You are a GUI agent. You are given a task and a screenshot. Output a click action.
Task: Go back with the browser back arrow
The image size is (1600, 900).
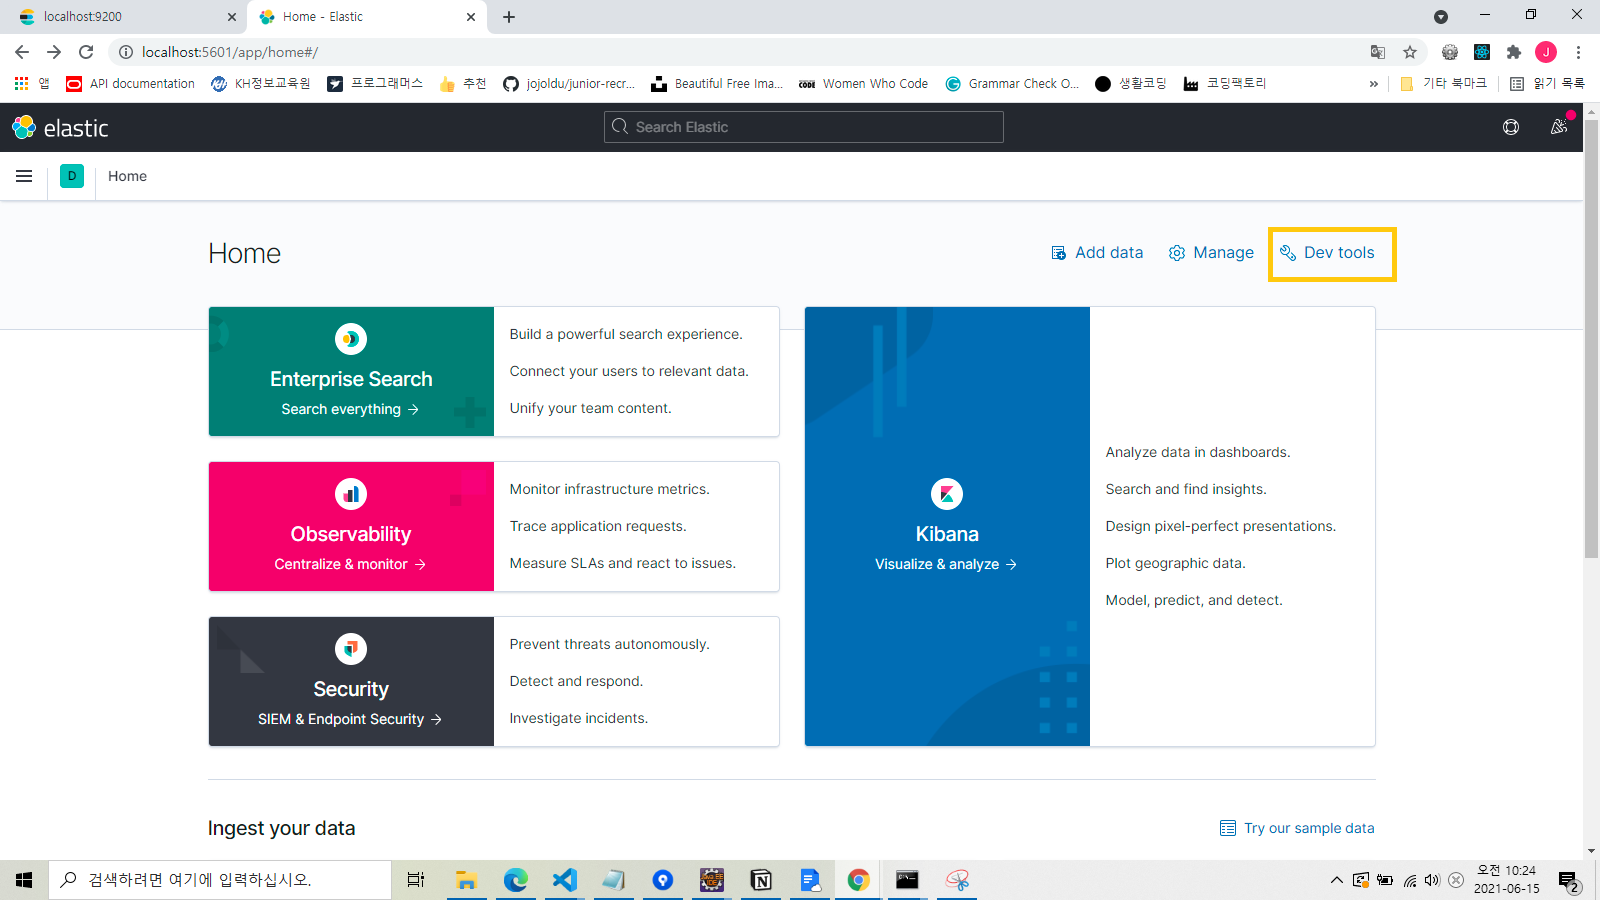click(22, 52)
